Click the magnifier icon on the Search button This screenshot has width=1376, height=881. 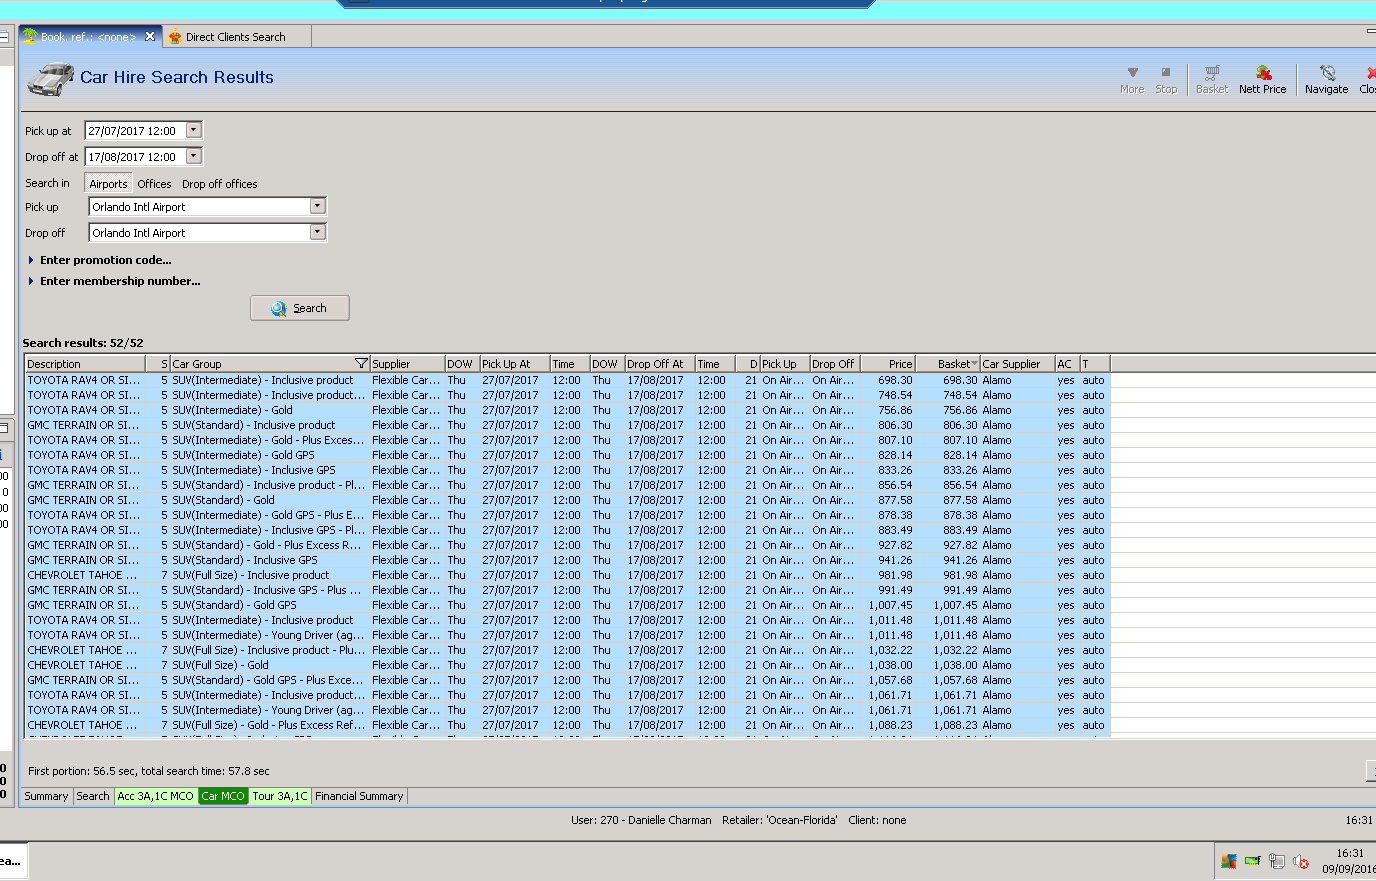(279, 309)
